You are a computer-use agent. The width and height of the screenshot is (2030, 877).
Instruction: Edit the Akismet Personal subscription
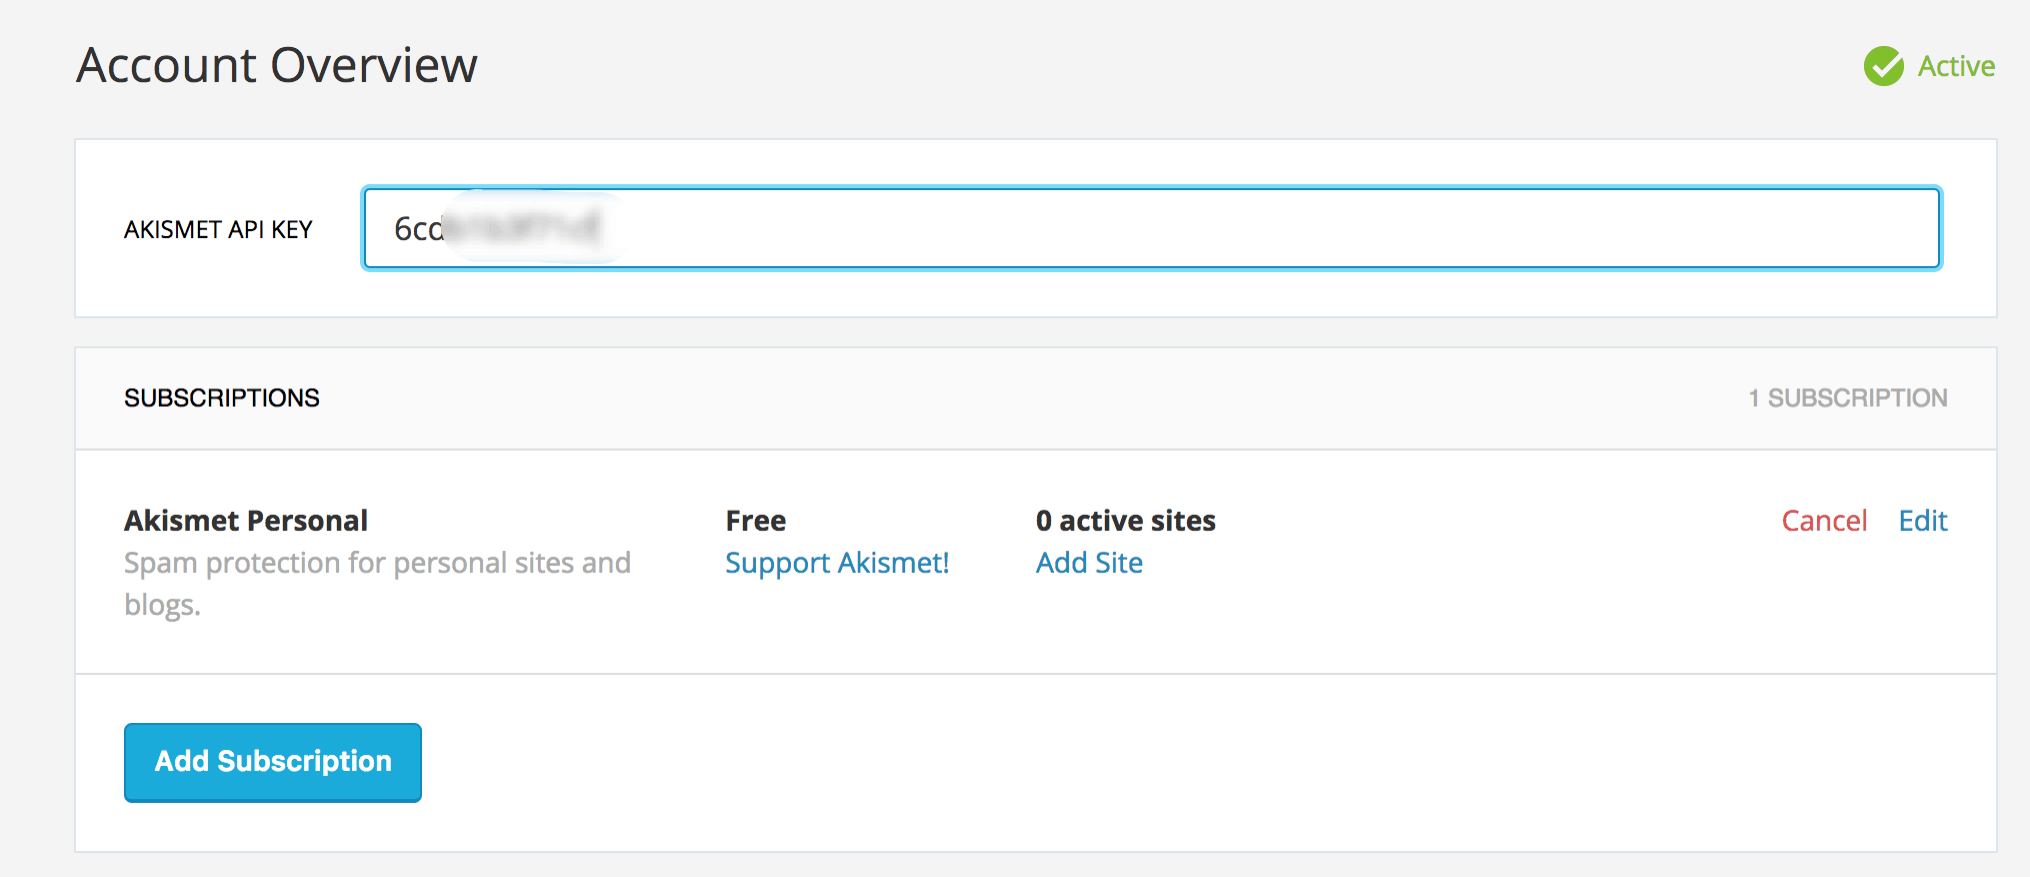(x=1923, y=521)
